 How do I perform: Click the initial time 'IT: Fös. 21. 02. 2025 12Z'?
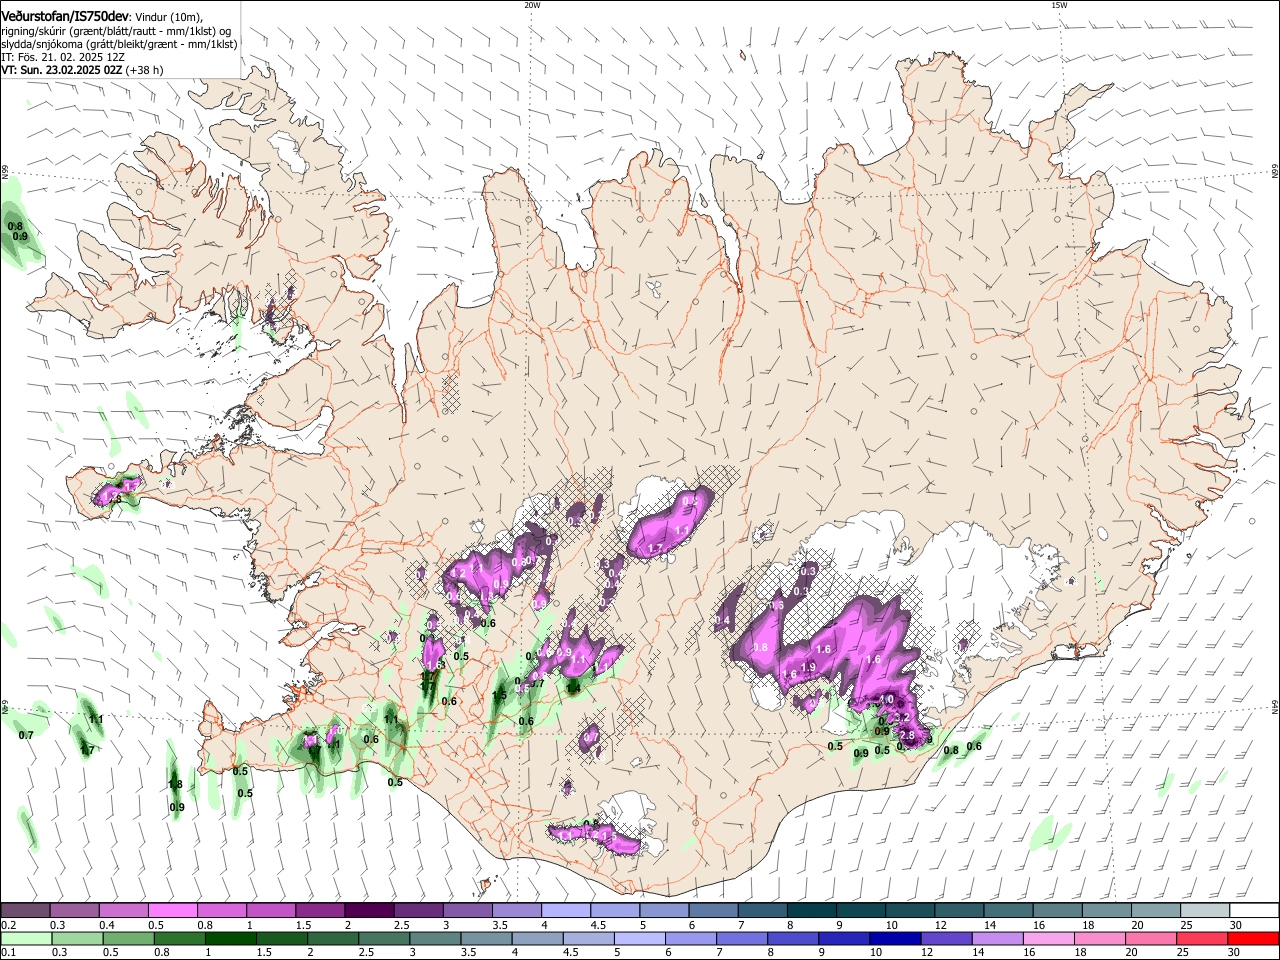coord(63,57)
